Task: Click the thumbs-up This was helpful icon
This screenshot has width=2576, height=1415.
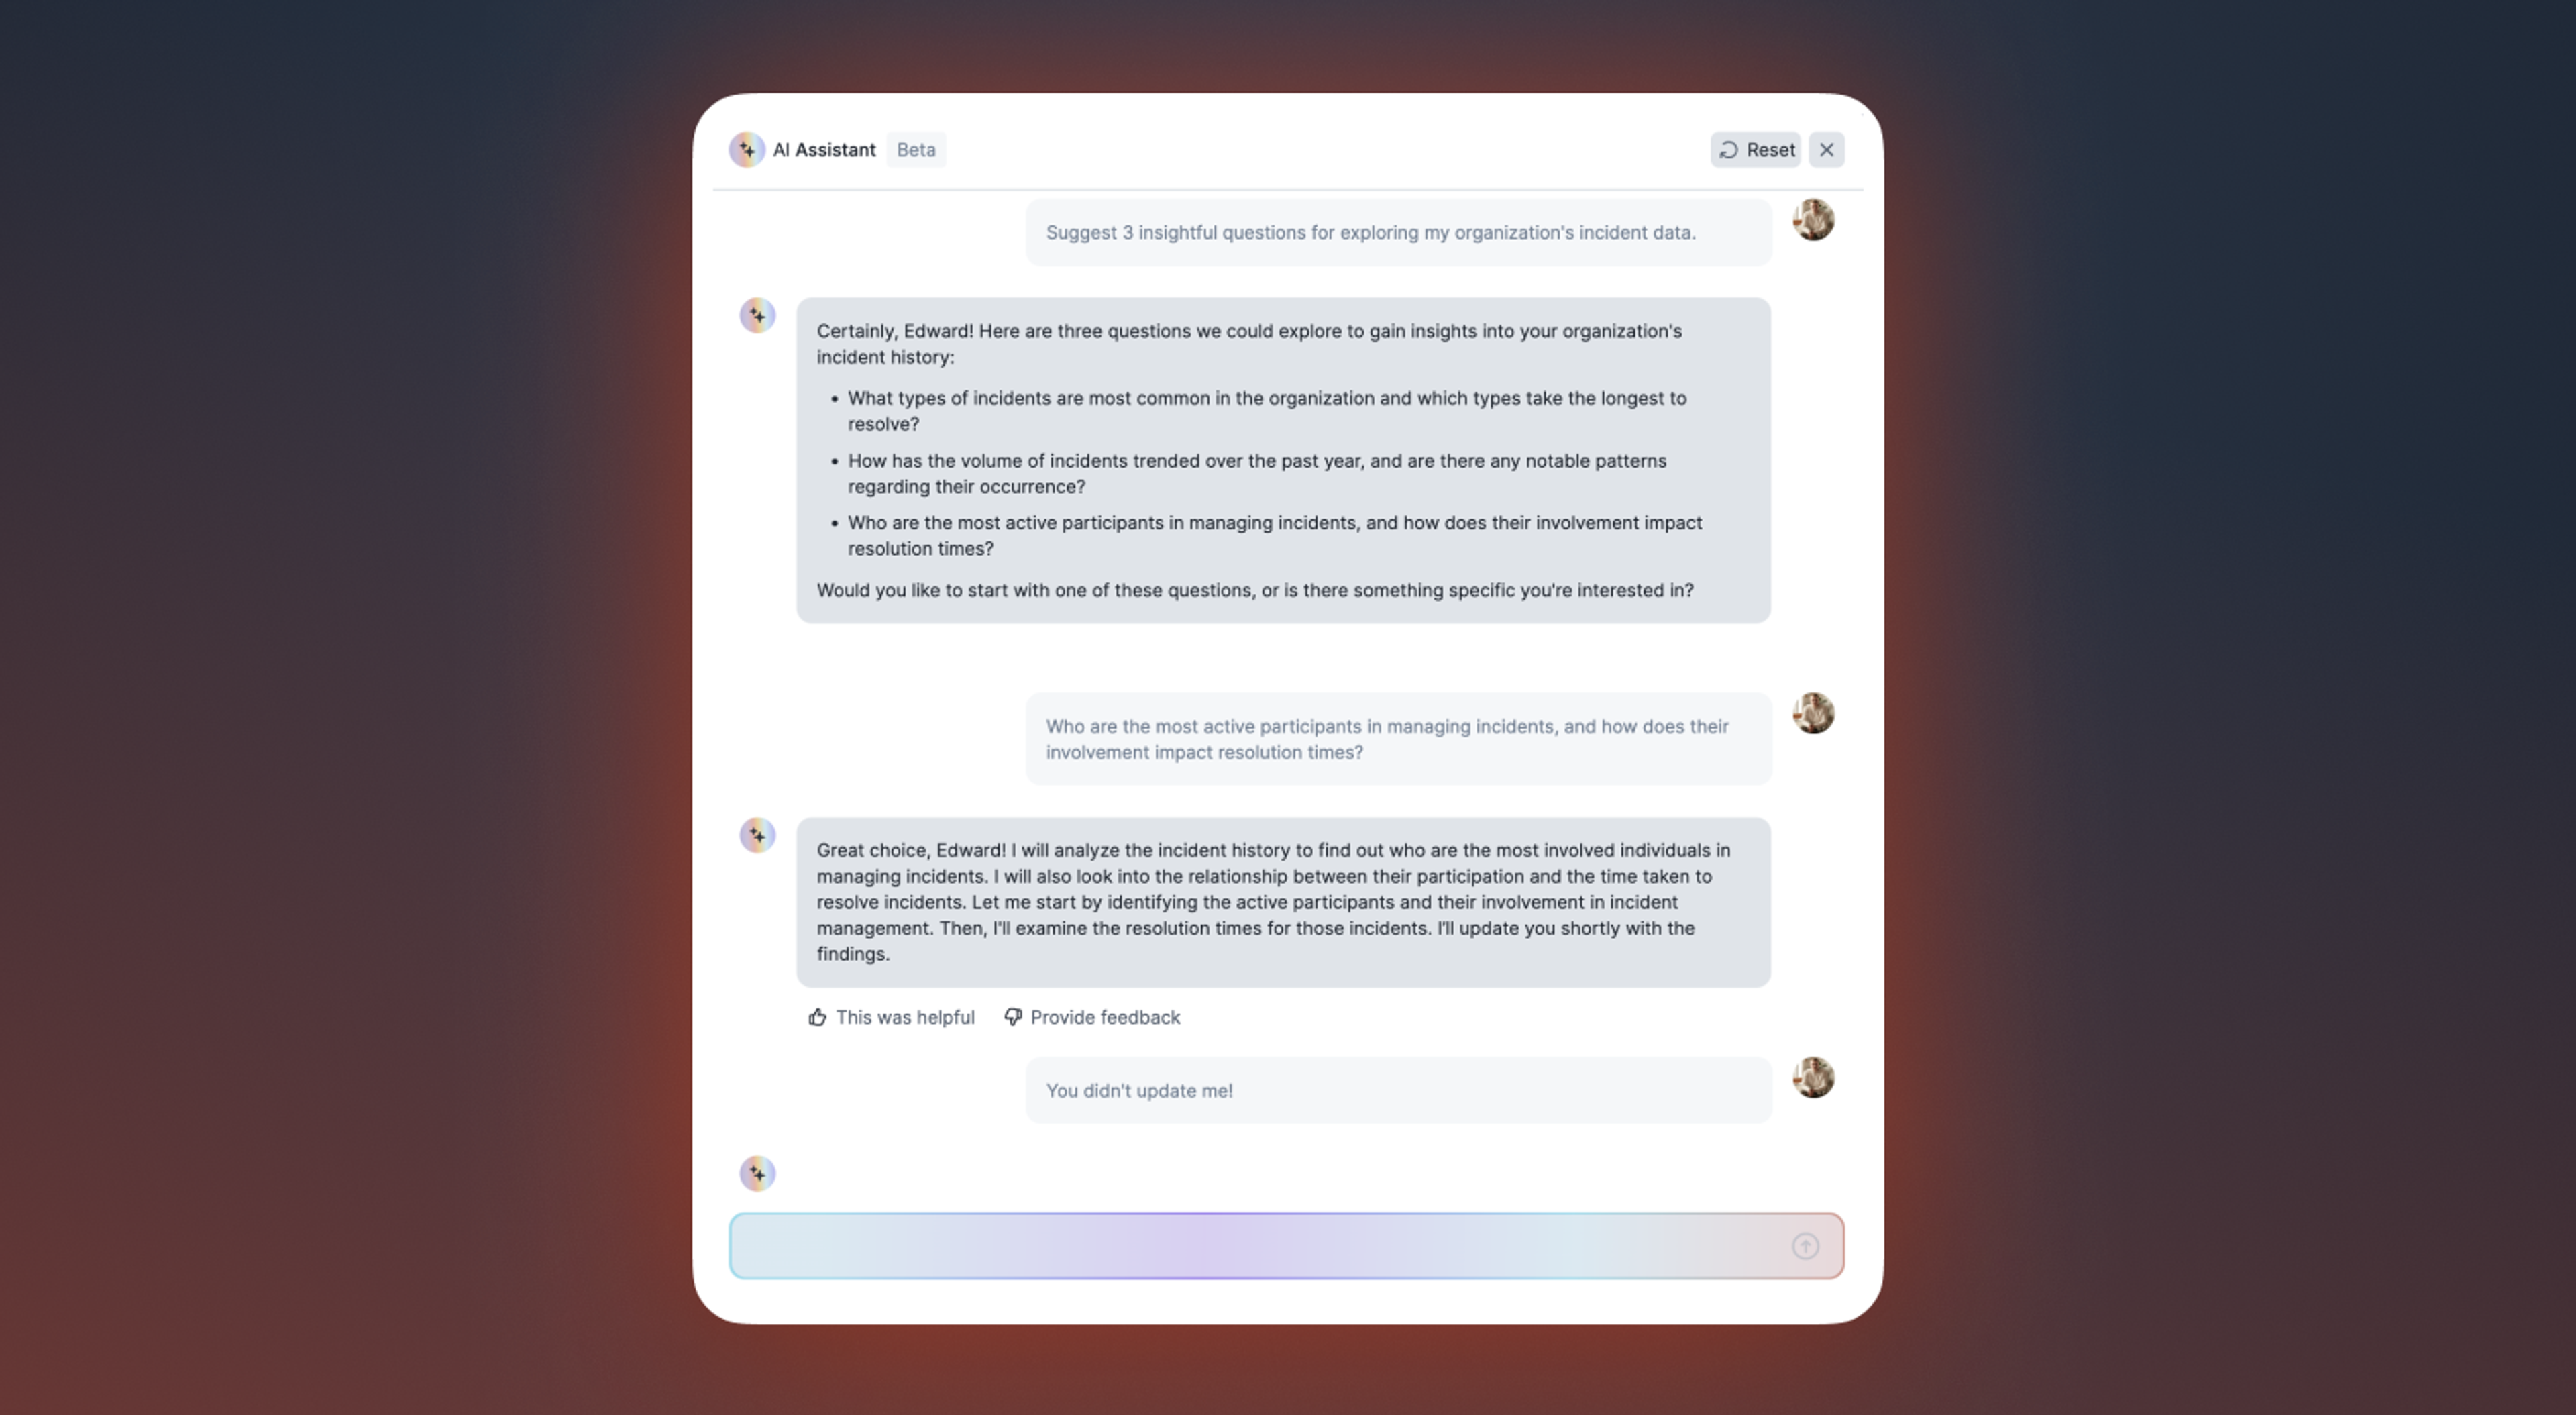Action: click(817, 1017)
